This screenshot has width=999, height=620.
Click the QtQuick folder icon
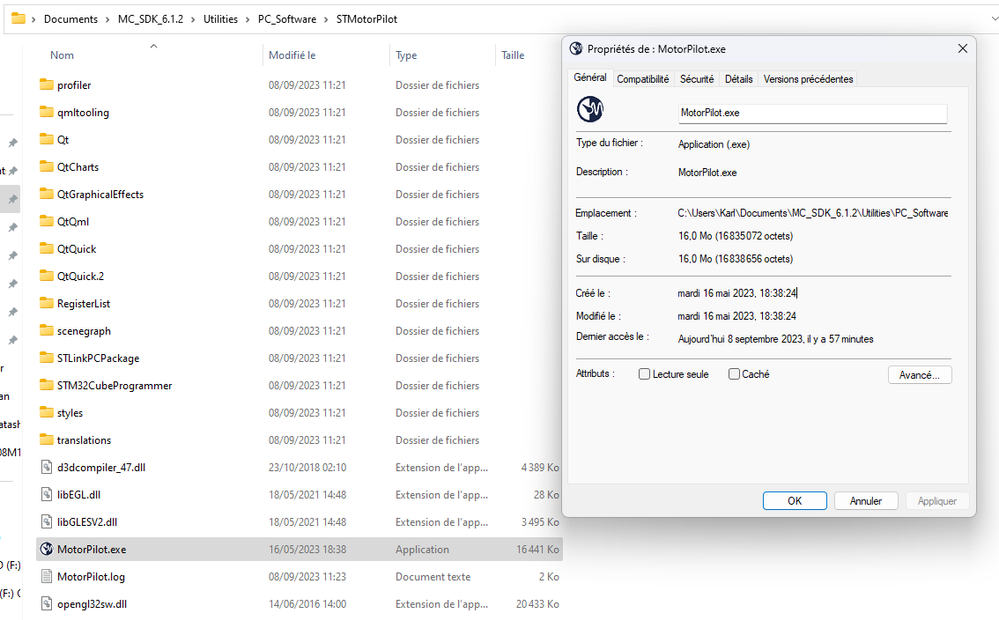47,249
